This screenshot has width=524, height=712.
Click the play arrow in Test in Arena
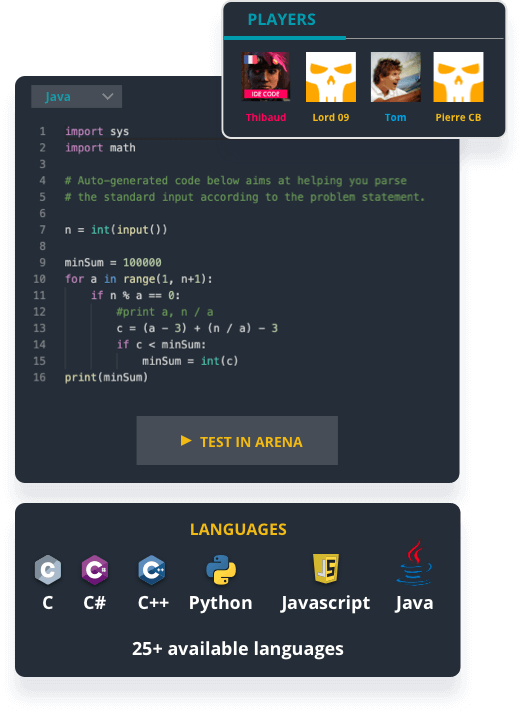[x=186, y=440]
